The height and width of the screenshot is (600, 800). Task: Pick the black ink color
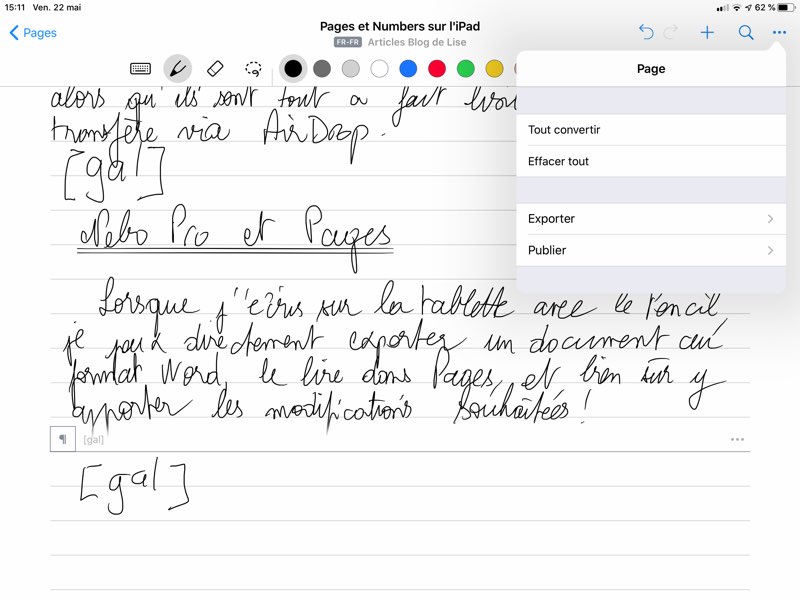(293, 69)
